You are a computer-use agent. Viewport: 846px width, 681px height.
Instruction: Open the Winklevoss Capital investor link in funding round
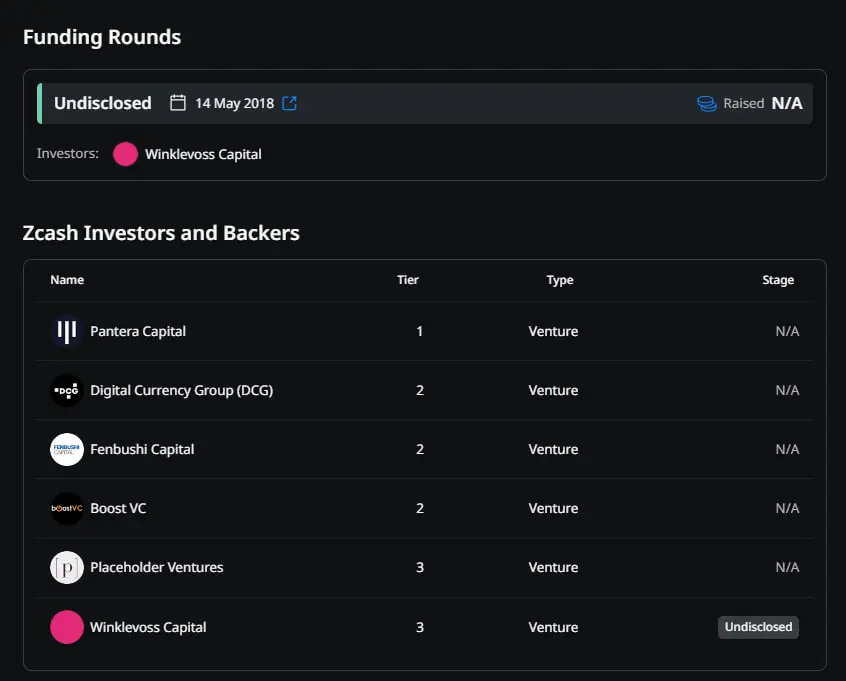tap(203, 154)
